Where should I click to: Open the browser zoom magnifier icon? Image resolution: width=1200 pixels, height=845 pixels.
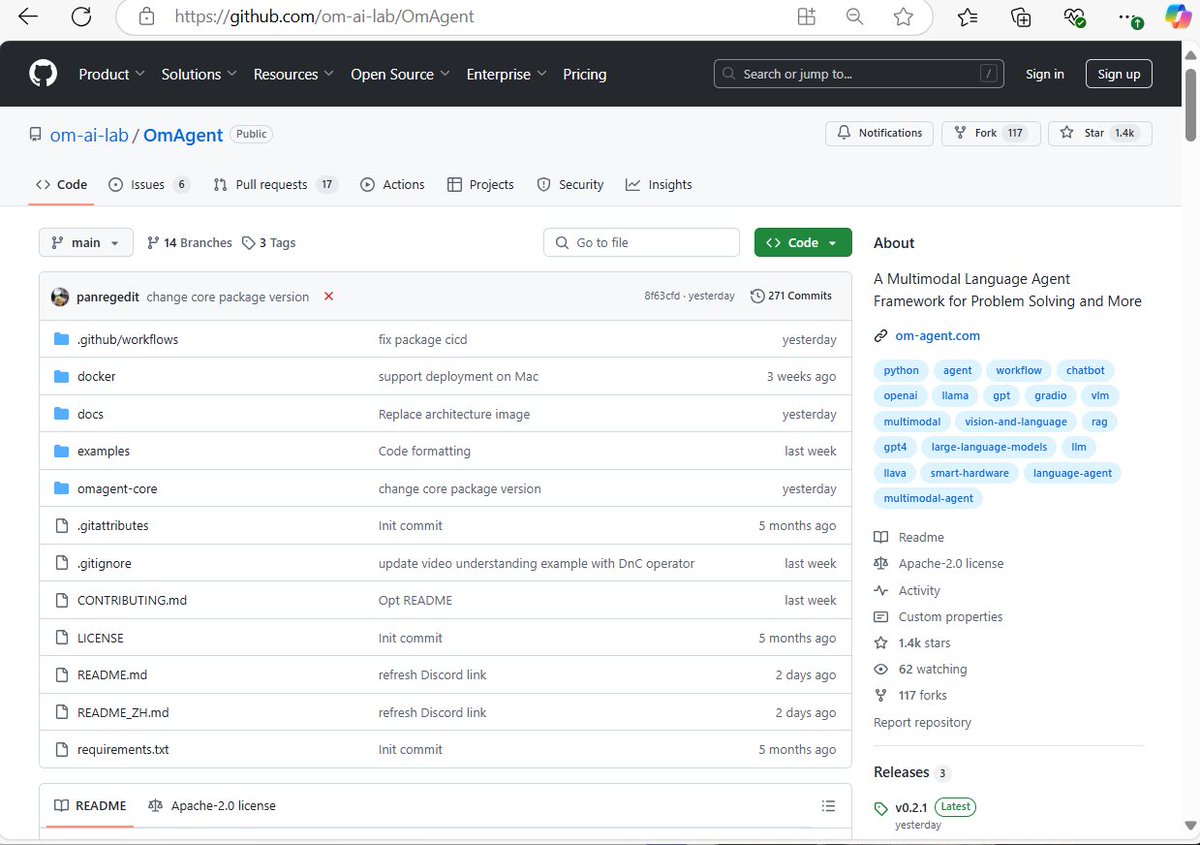pos(855,17)
